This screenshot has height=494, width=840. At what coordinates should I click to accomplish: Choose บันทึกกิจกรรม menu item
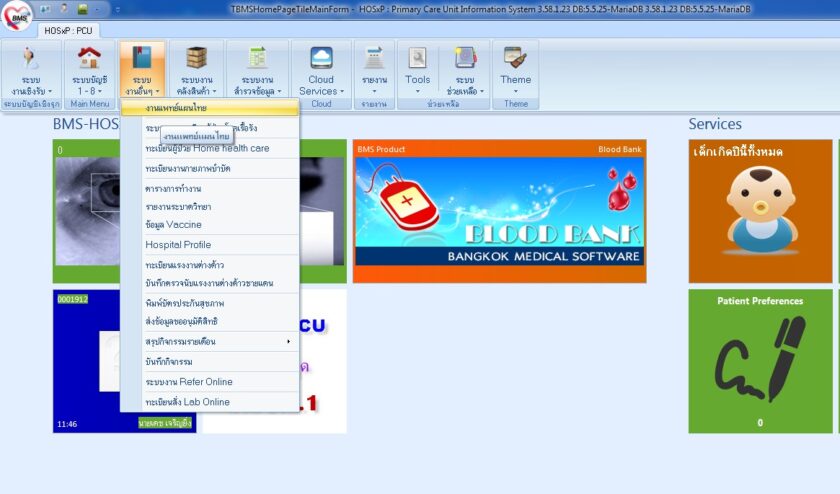tap(210, 362)
